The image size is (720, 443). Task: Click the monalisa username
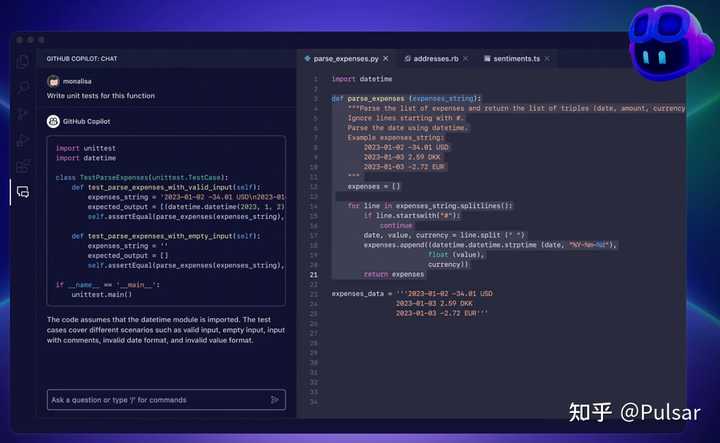pos(77,81)
